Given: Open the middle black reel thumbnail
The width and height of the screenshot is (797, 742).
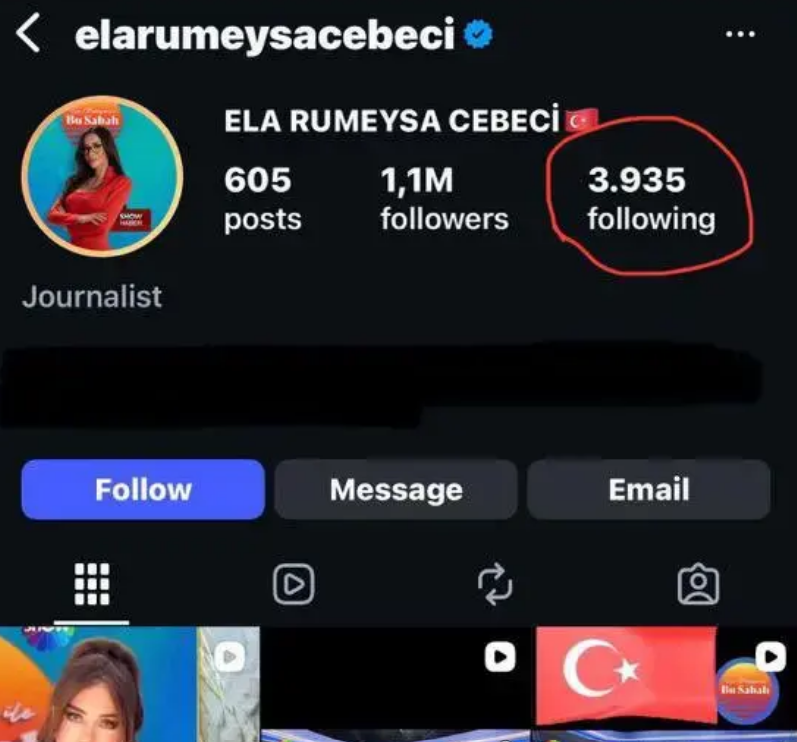Looking at the screenshot, I should pos(395,684).
